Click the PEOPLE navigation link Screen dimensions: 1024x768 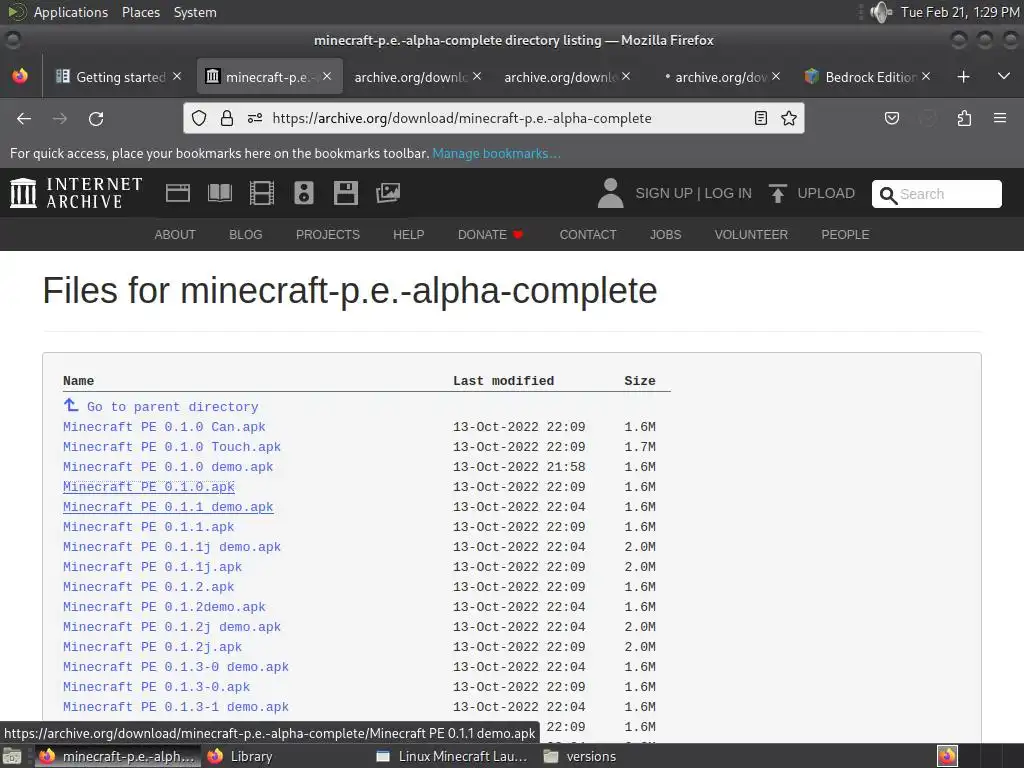845,234
